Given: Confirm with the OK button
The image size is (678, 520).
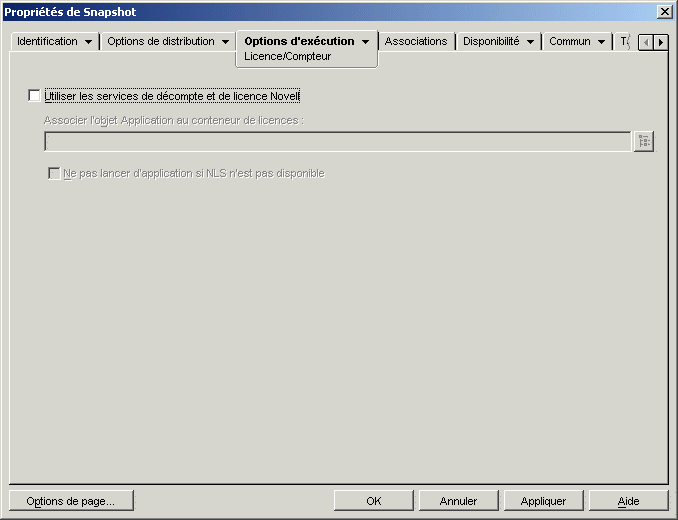Looking at the screenshot, I should pos(374,501).
